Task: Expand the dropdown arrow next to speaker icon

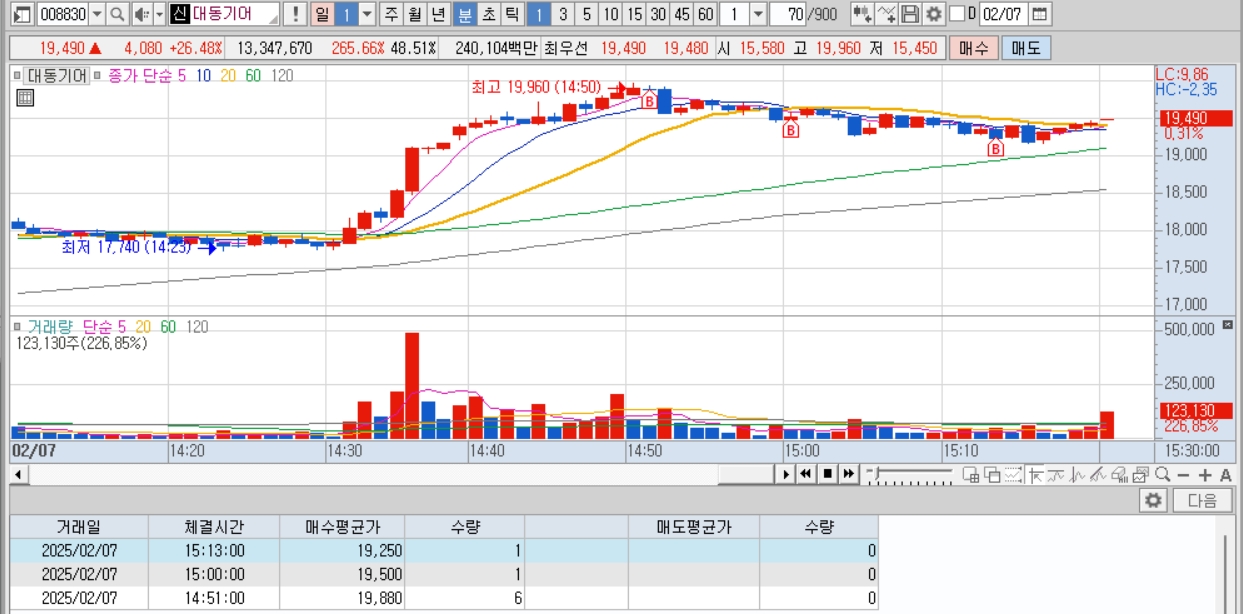Action: [x=159, y=14]
